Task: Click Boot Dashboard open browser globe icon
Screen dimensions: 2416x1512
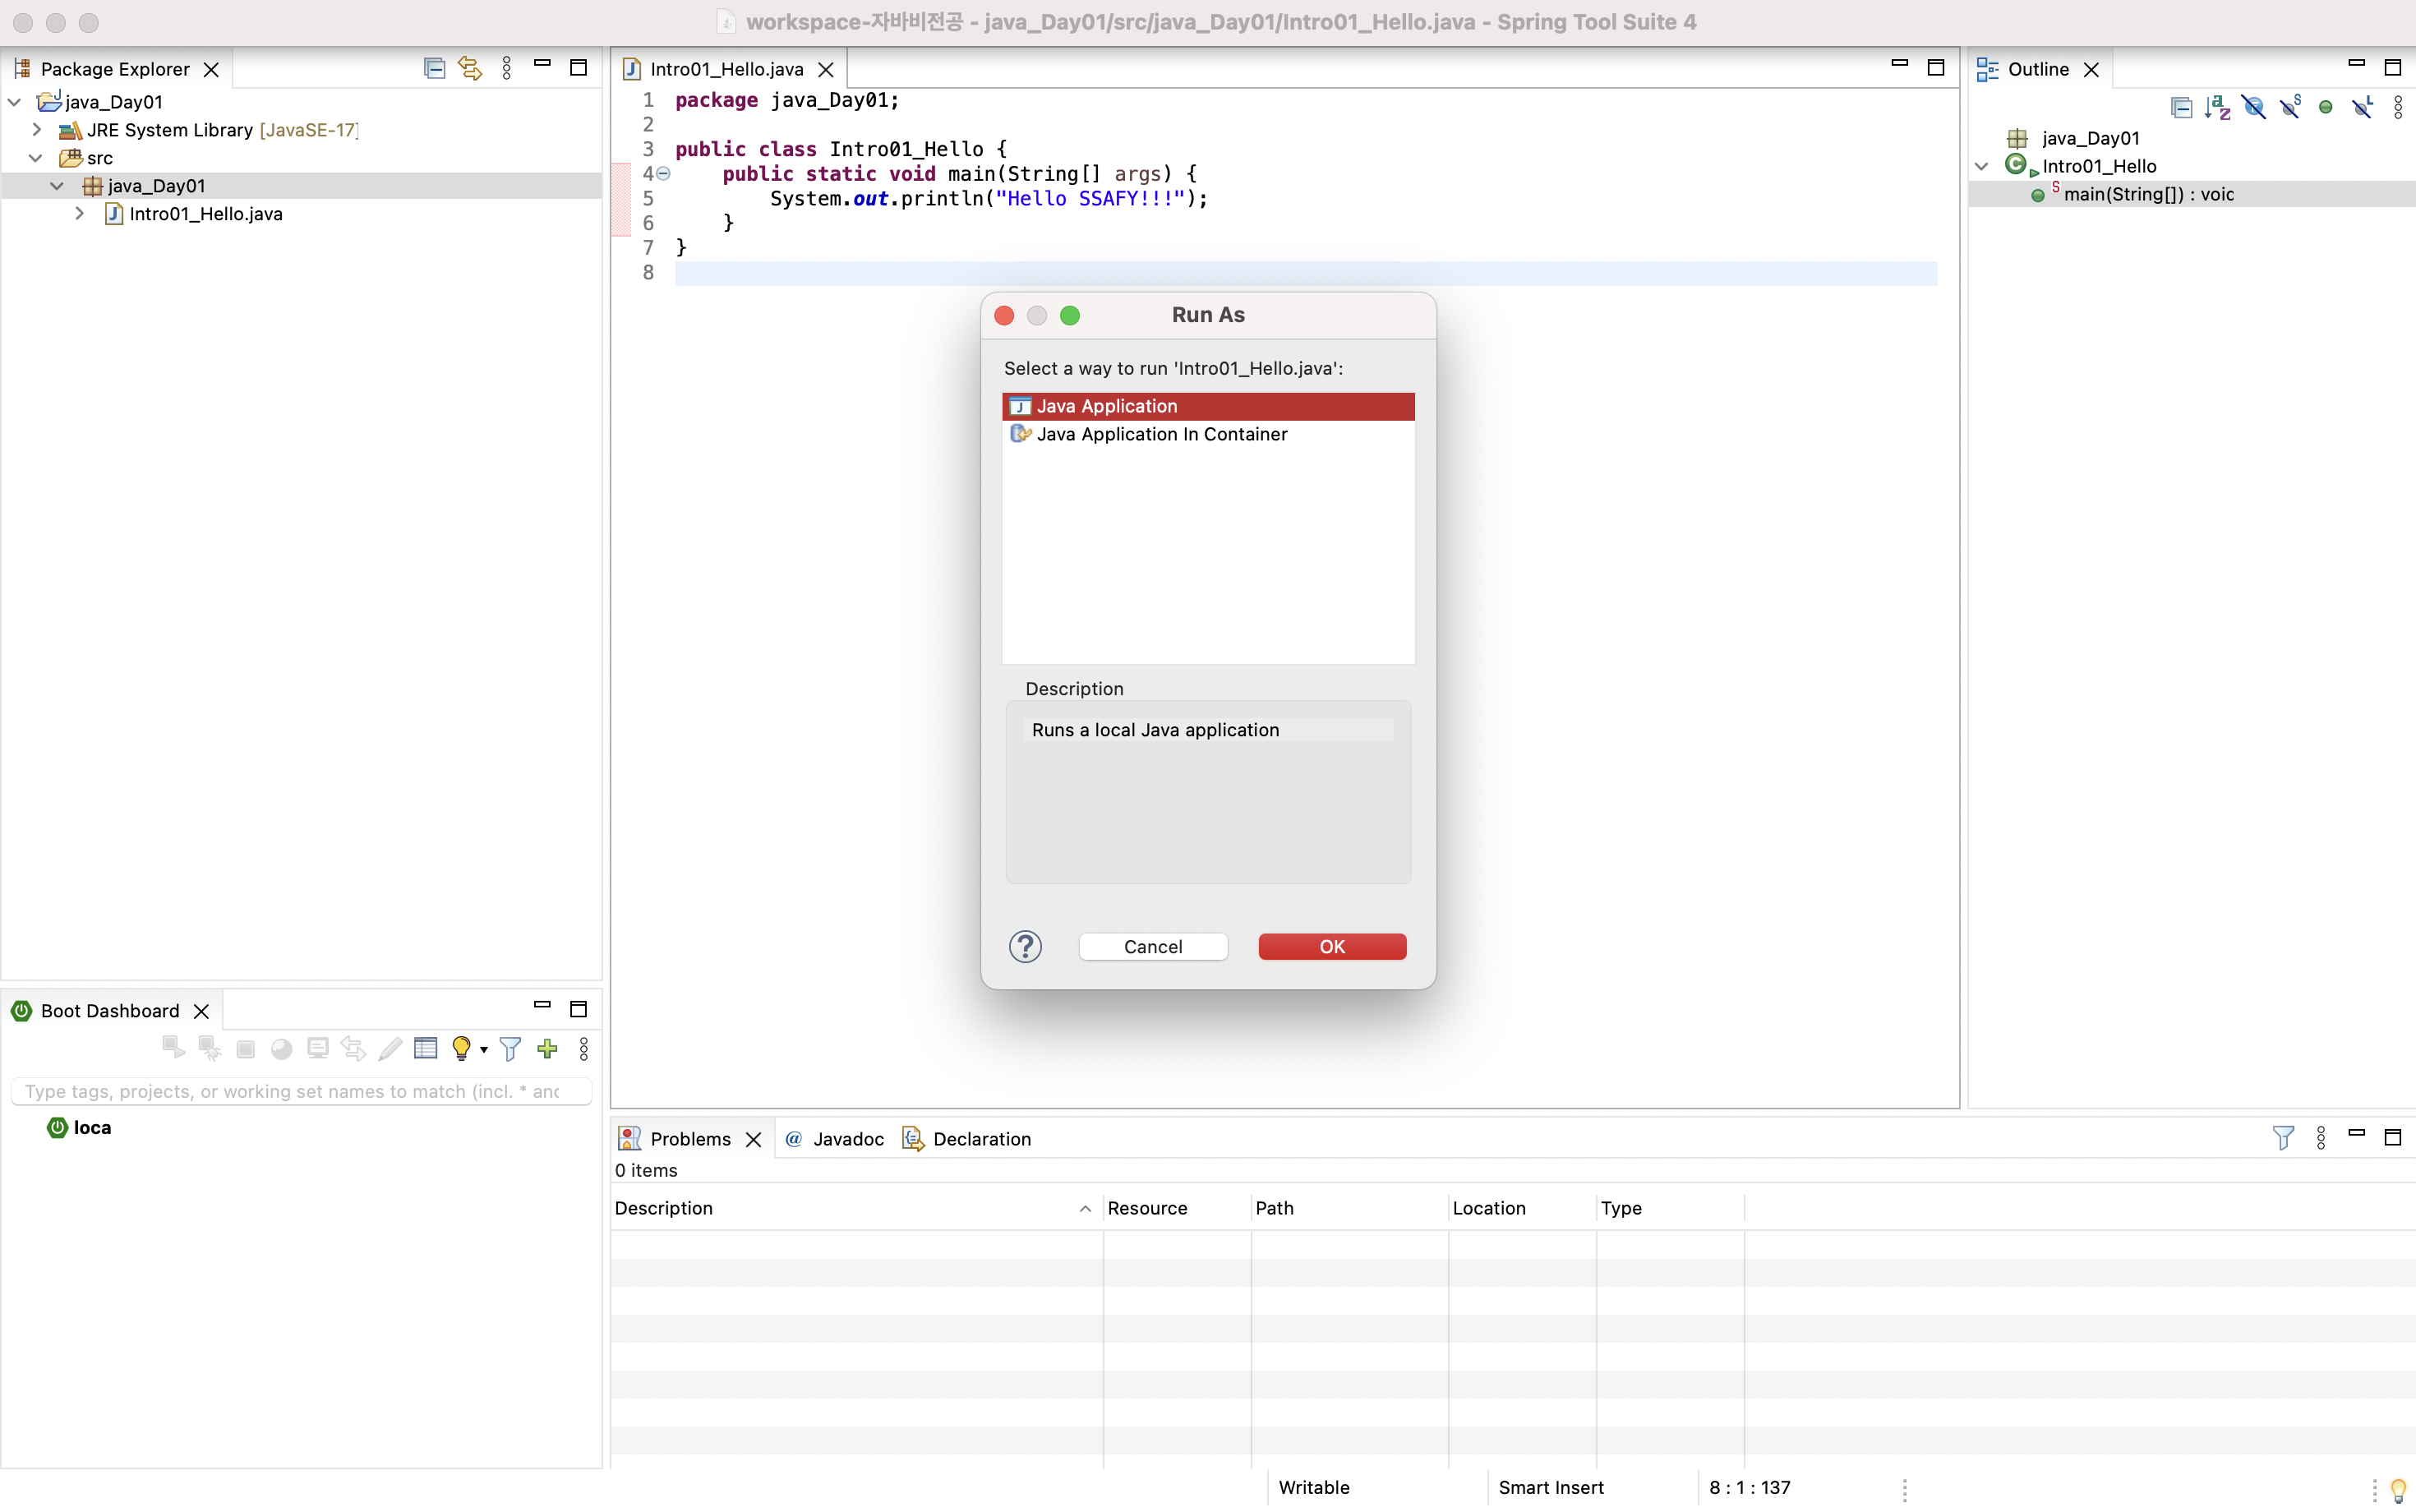Action: 282,1048
